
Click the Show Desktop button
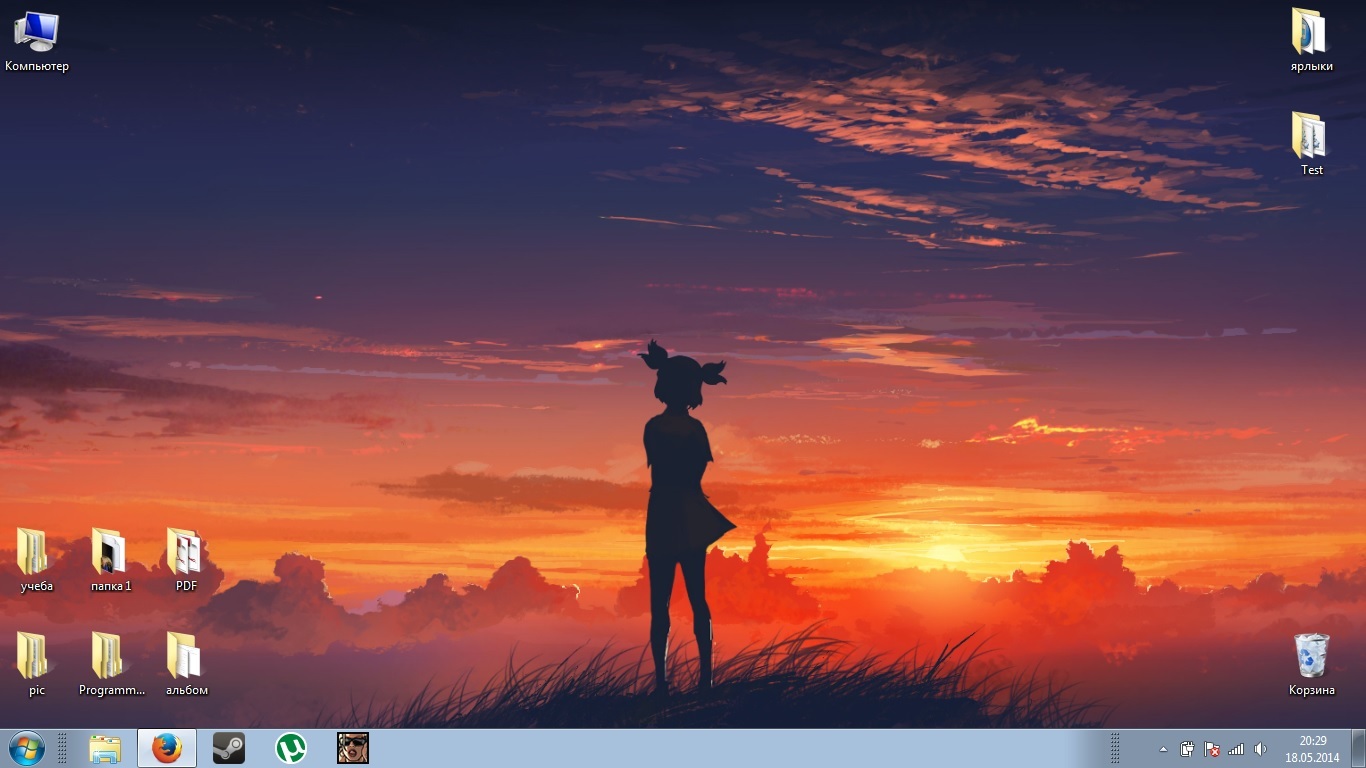pyautogui.click(x=1358, y=748)
